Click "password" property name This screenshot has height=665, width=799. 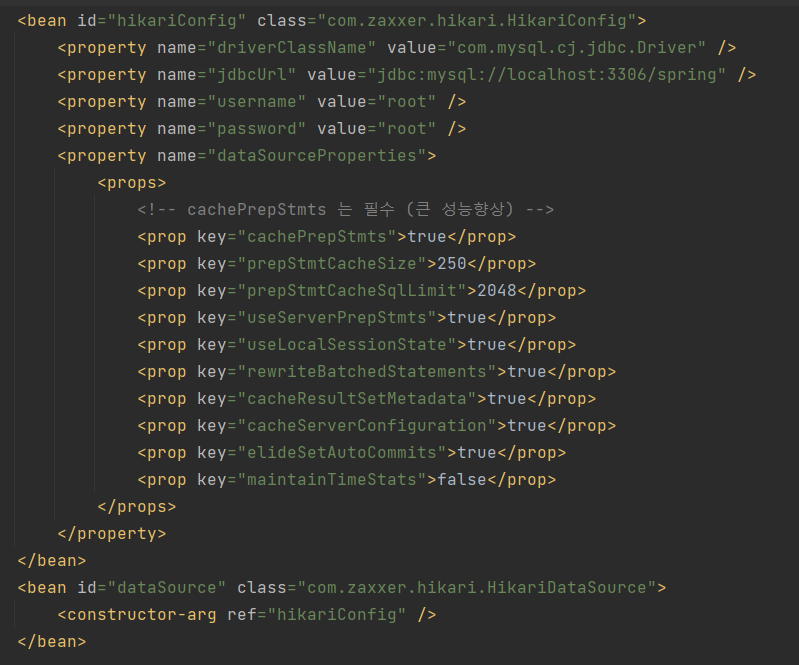tap(256, 129)
